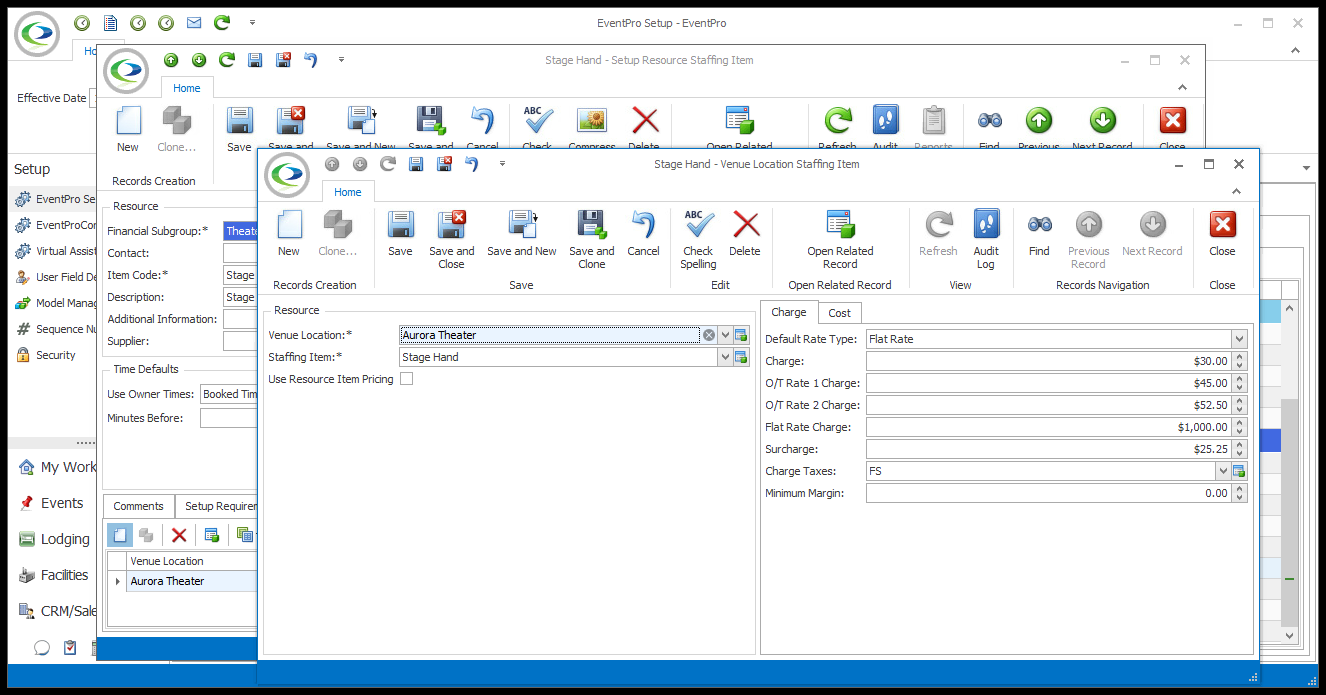Open Default Rate Type dropdown
This screenshot has height=695, width=1326.
[1240, 339]
